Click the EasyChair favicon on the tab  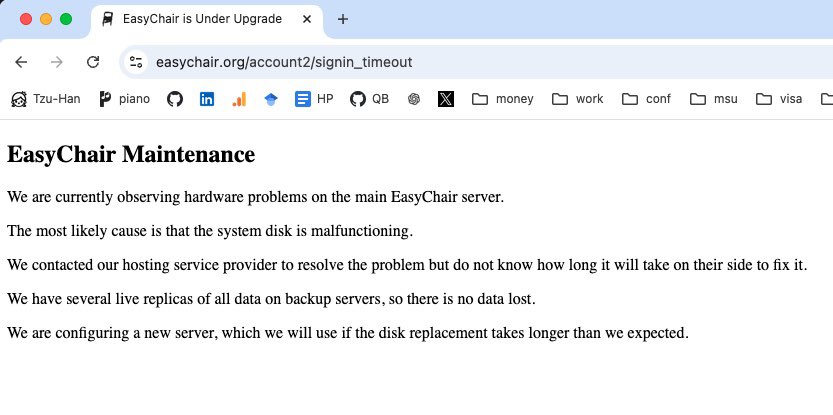(108, 19)
